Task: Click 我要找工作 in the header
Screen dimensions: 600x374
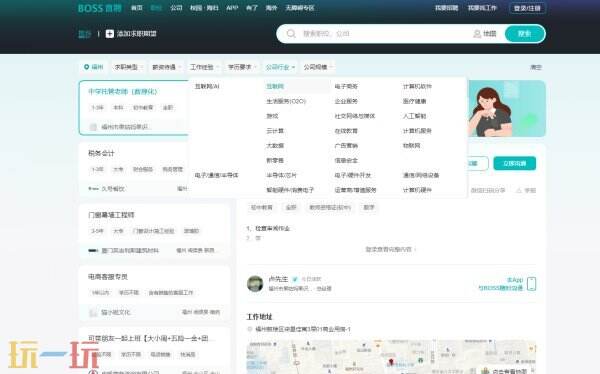Action: 482,8
